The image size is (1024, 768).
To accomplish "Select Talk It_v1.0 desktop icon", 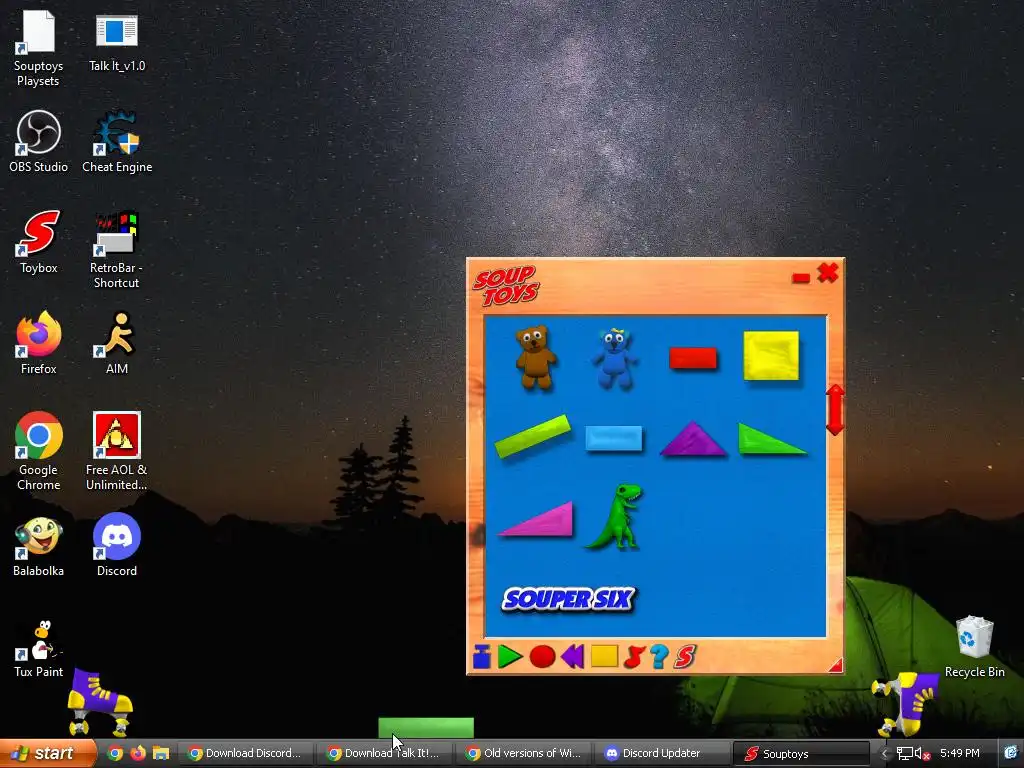I will point(117,43).
